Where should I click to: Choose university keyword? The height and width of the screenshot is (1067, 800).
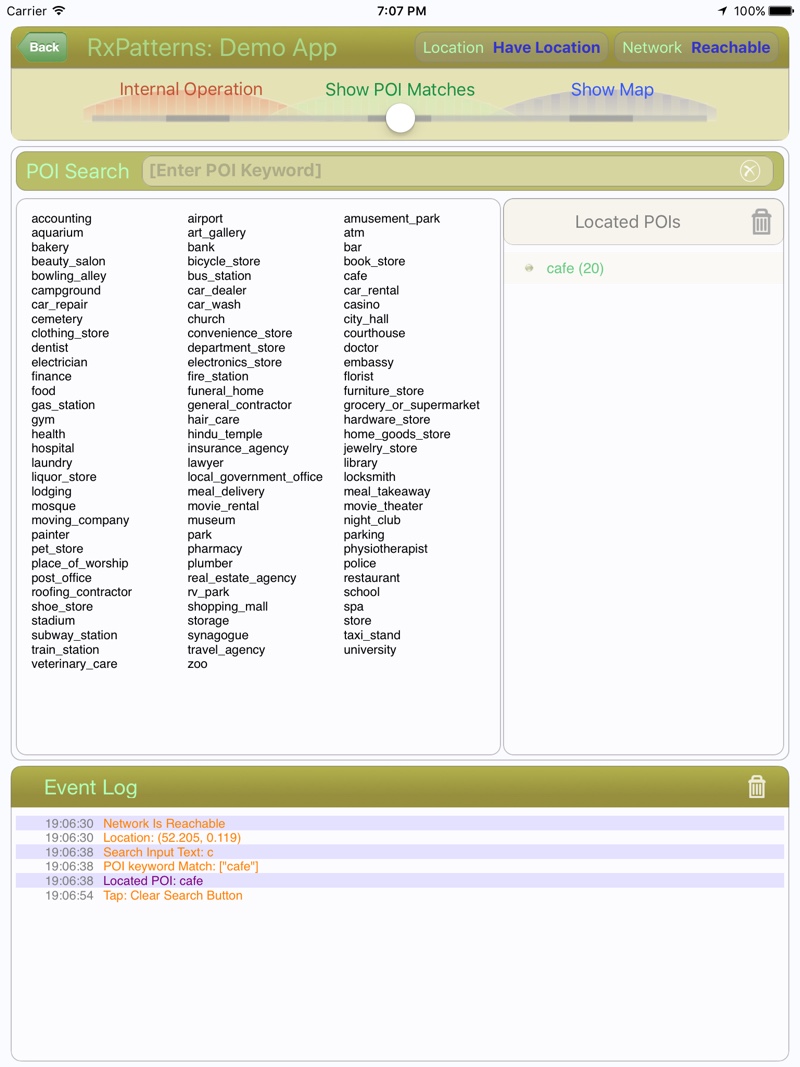coord(369,650)
